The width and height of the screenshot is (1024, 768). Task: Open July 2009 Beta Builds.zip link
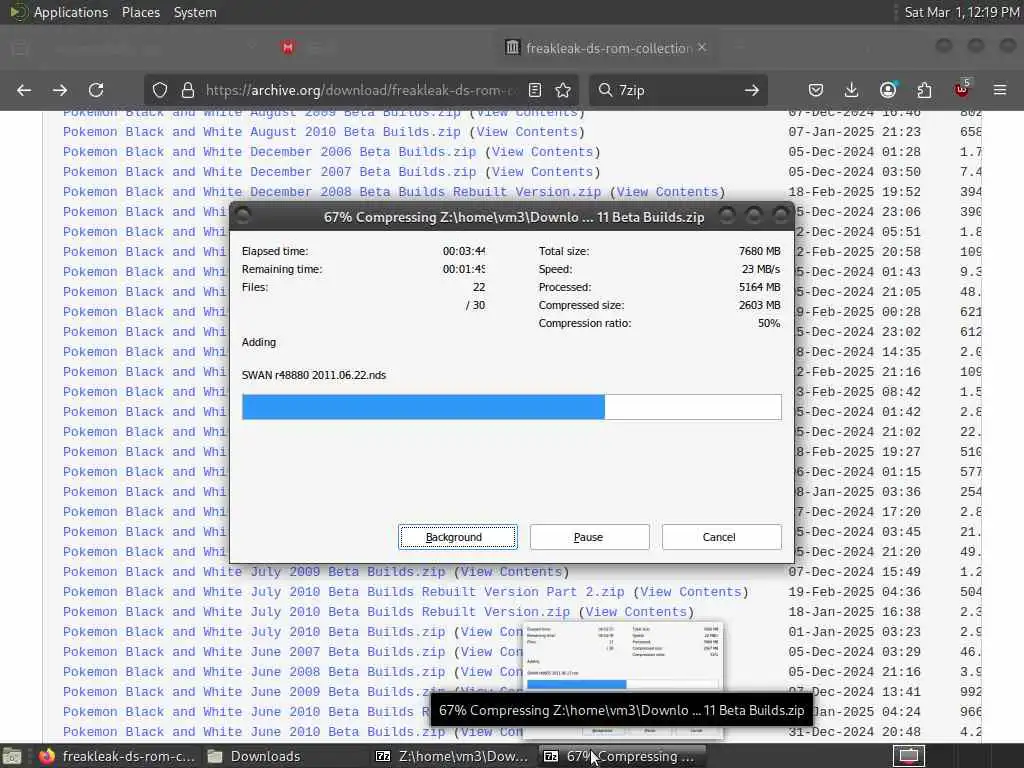click(254, 572)
